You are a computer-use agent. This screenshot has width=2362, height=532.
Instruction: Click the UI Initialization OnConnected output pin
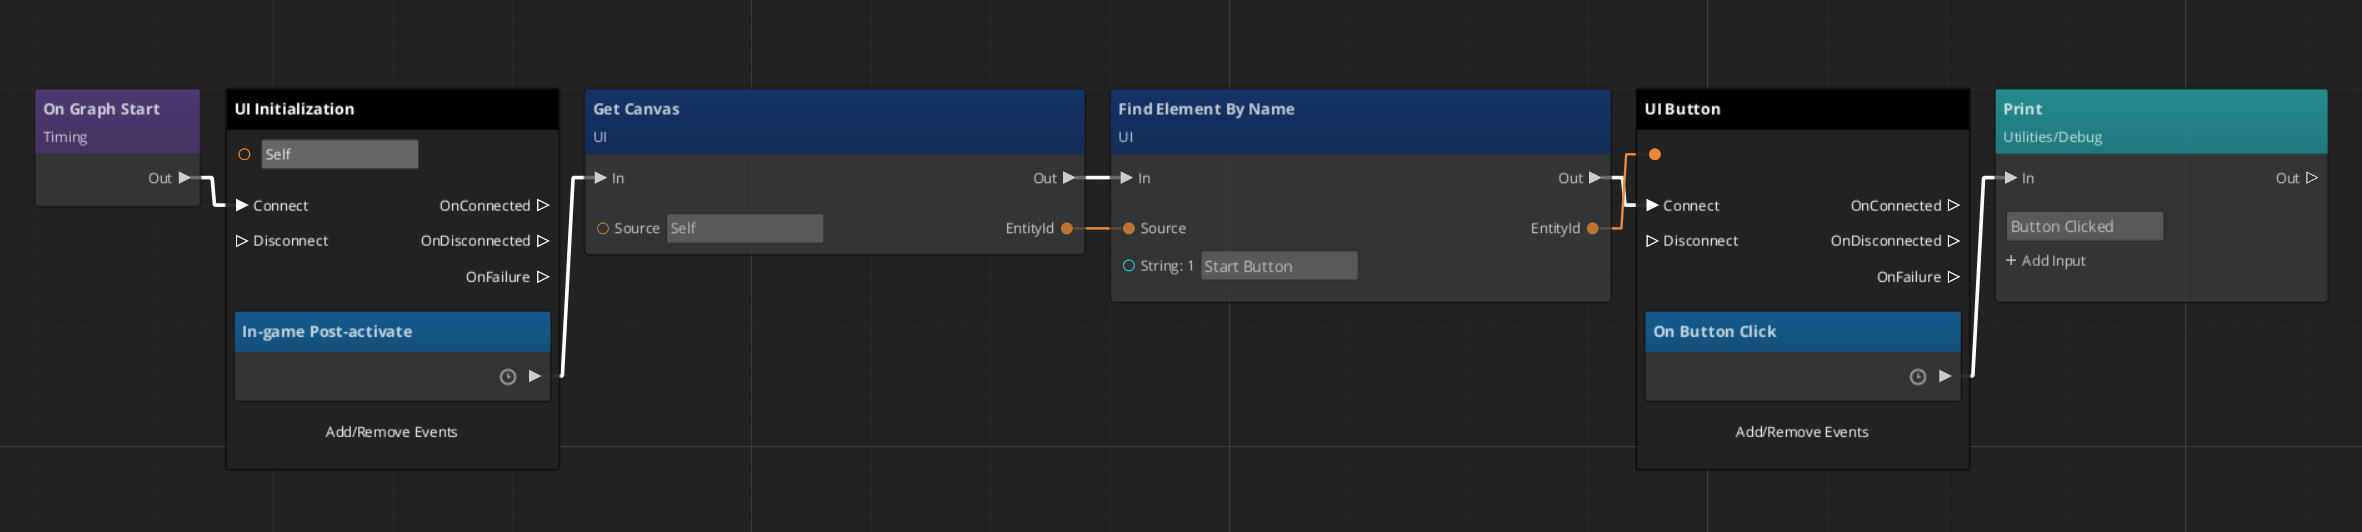[x=543, y=205]
